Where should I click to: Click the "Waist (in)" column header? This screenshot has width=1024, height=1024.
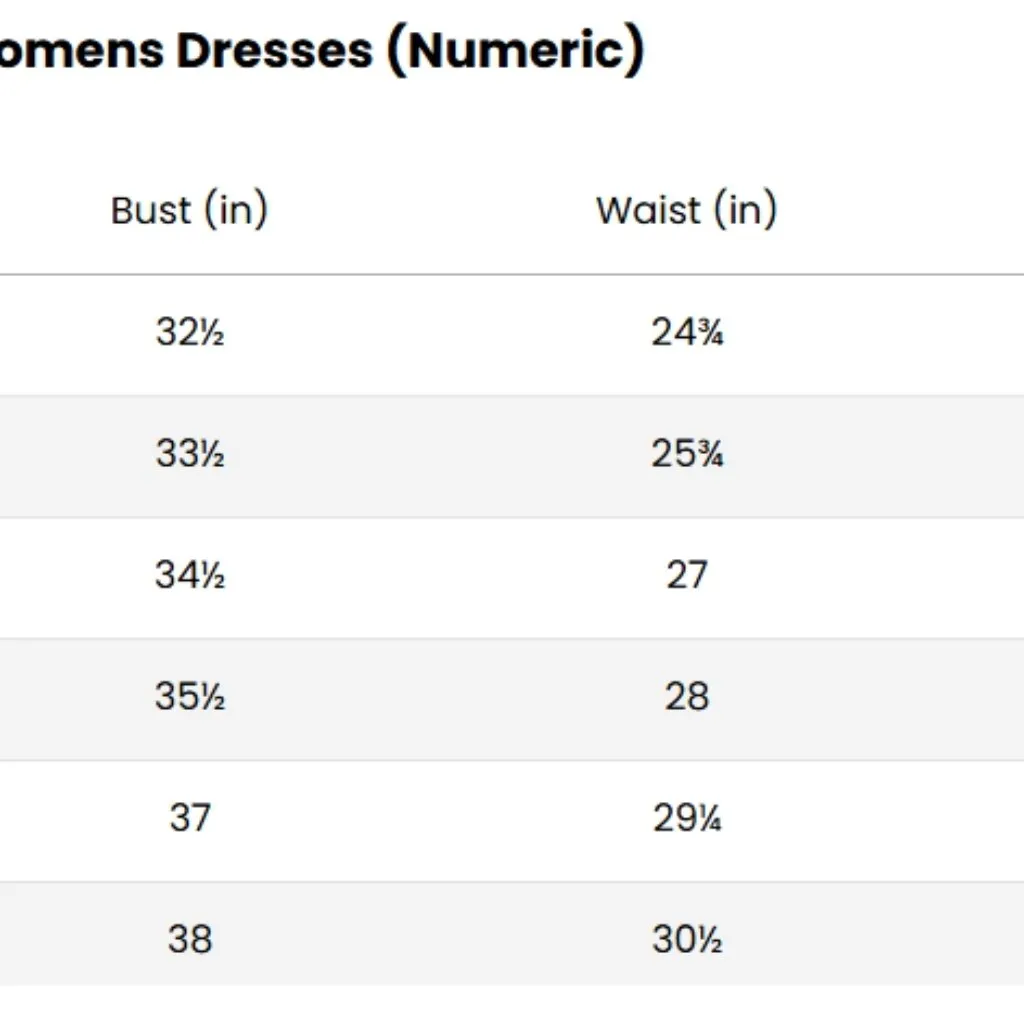pos(686,210)
